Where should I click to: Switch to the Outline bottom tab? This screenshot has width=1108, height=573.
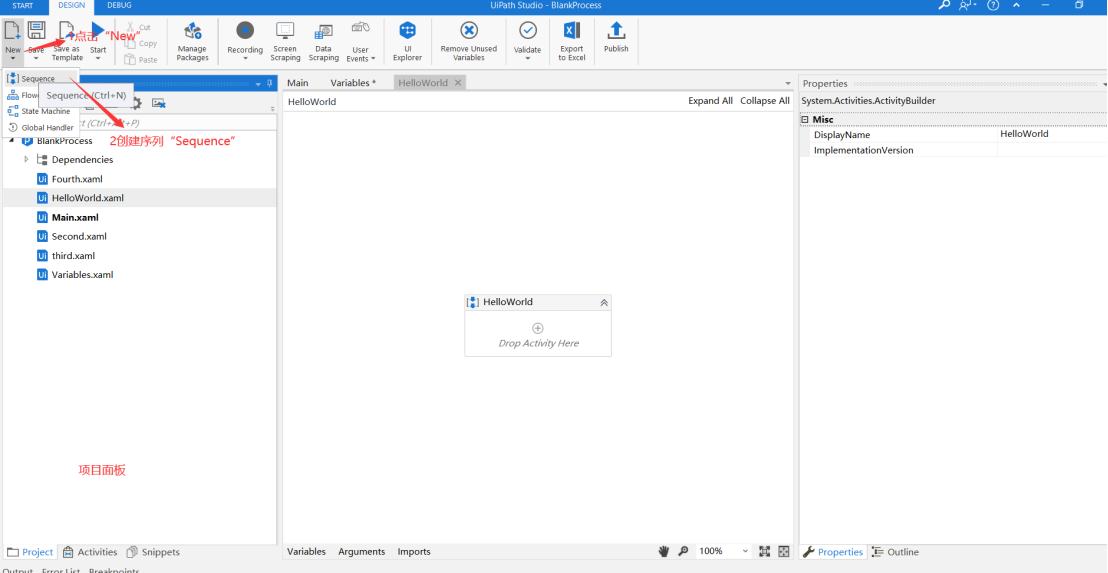tap(895, 552)
